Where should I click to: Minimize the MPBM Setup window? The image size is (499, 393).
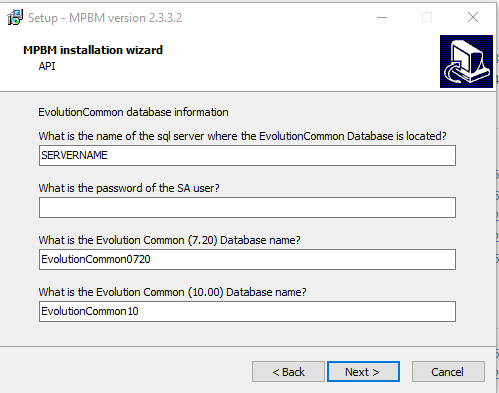[x=382, y=17]
